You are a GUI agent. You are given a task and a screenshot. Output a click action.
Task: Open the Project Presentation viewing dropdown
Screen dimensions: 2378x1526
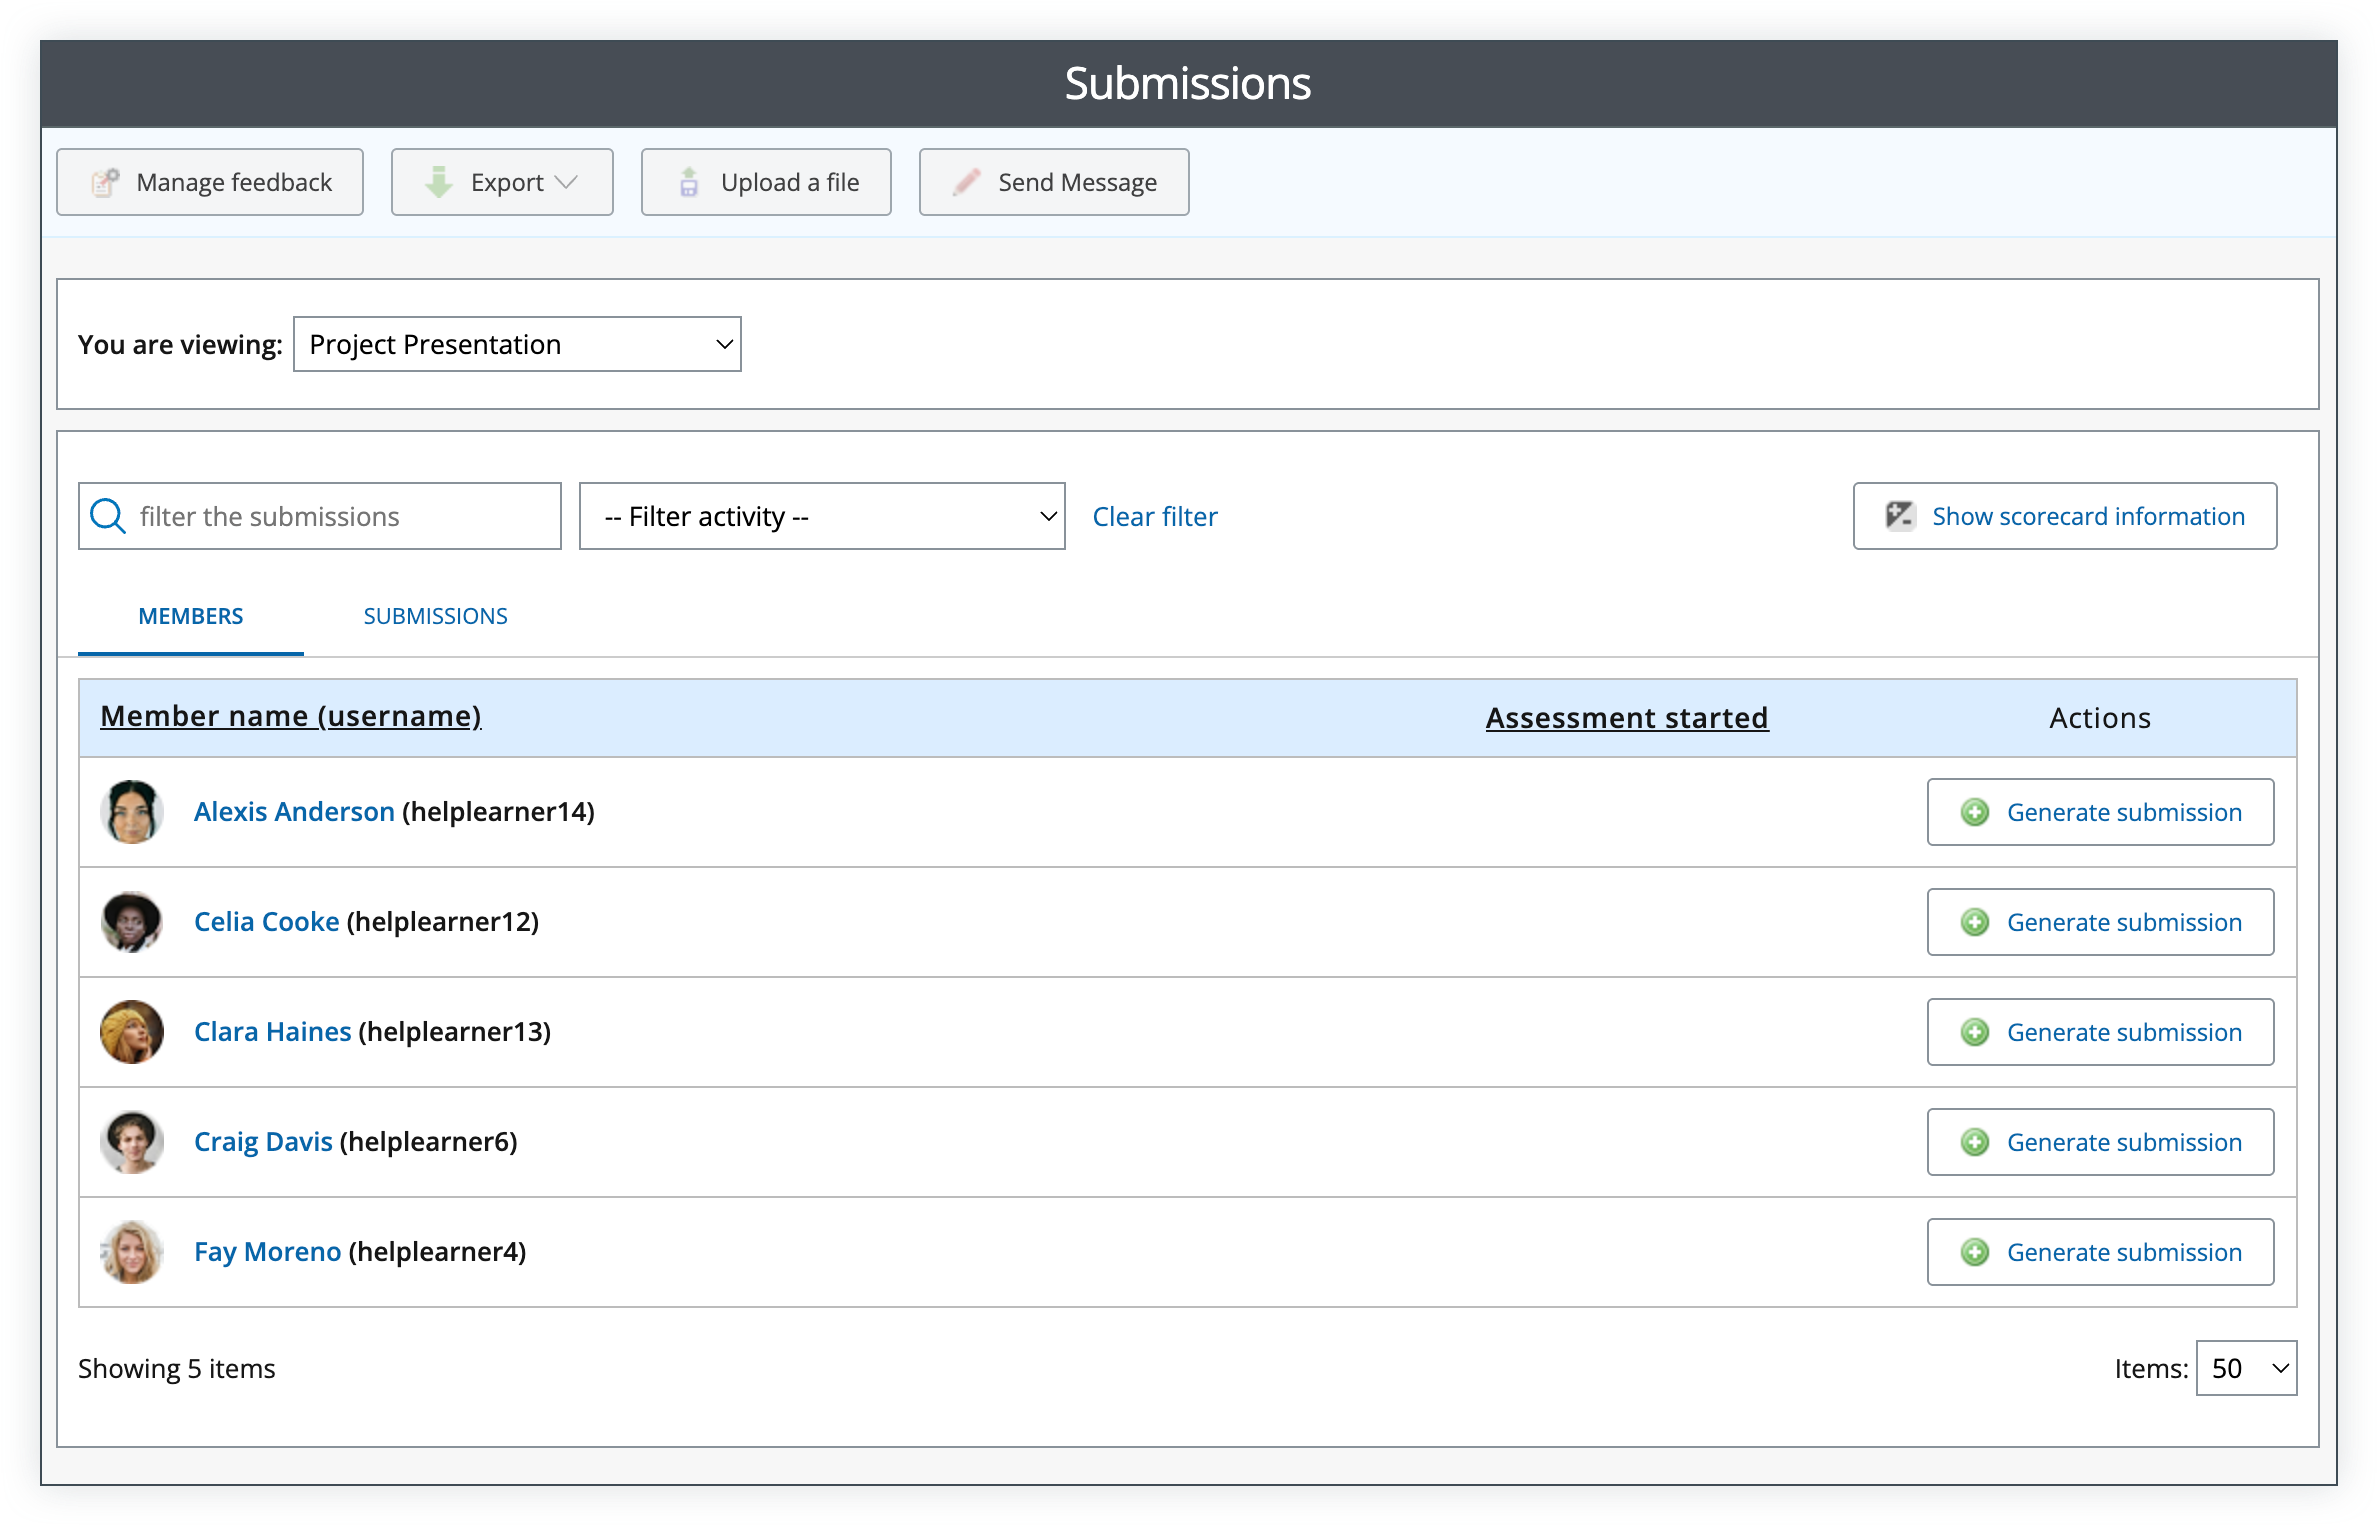pos(517,344)
